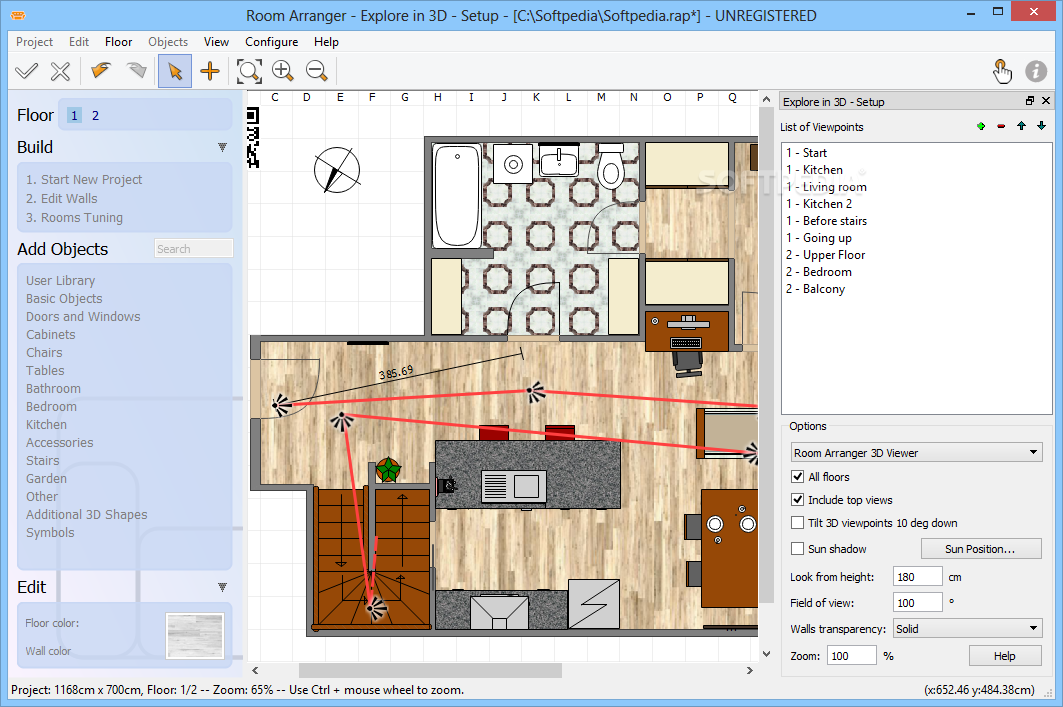Viewport: 1063px width, 707px height.
Task: Click the info icon in toolbar
Action: click(x=1035, y=71)
